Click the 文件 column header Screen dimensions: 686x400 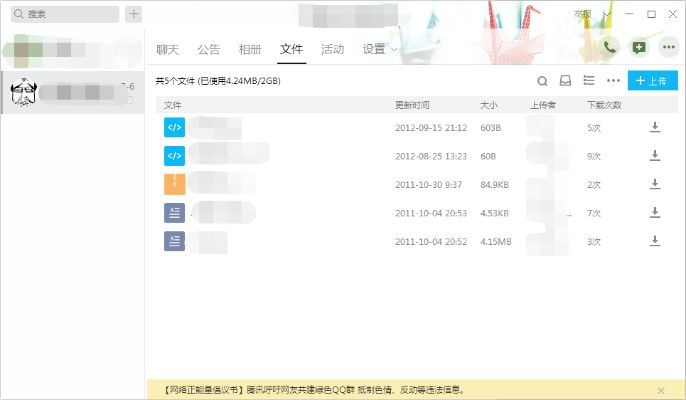click(172, 105)
